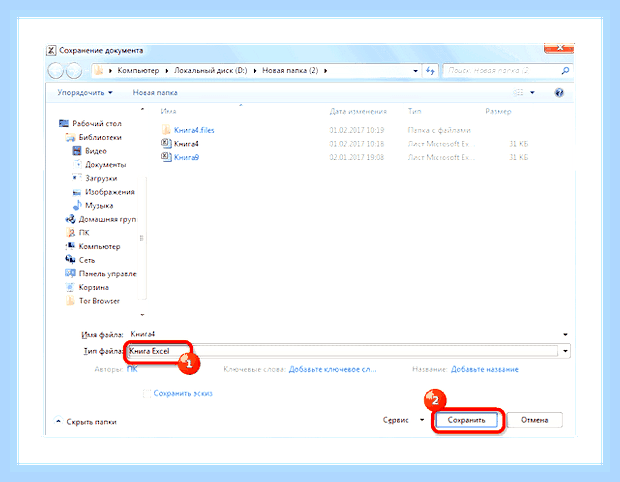Viewport: 620px width, 482px height.
Task: Open the help question mark icon
Action: coord(559,93)
